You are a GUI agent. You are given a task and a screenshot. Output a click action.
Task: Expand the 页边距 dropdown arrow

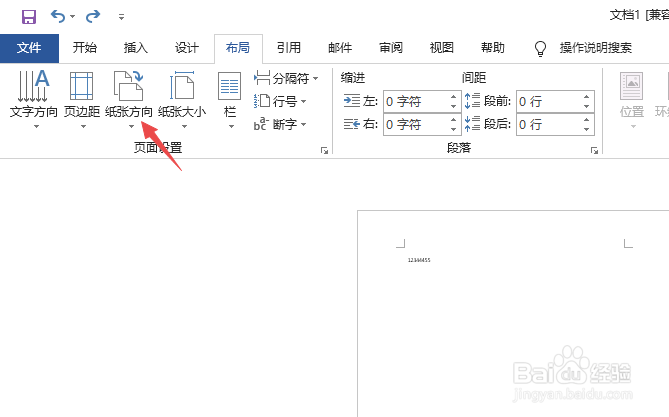point(83,126)
